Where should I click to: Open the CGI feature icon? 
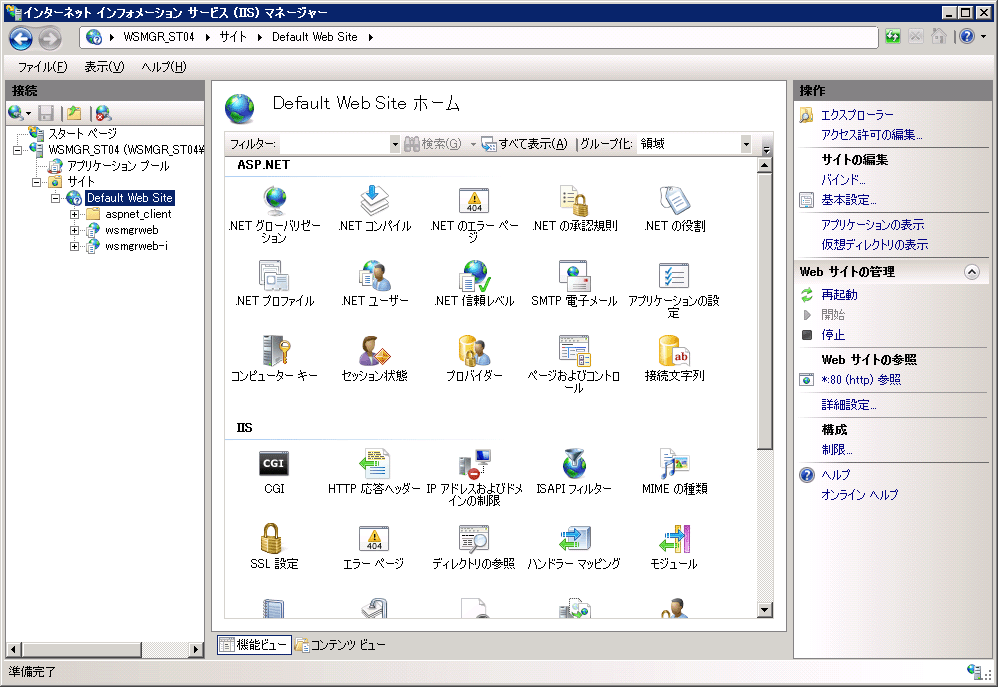point(274,463)
